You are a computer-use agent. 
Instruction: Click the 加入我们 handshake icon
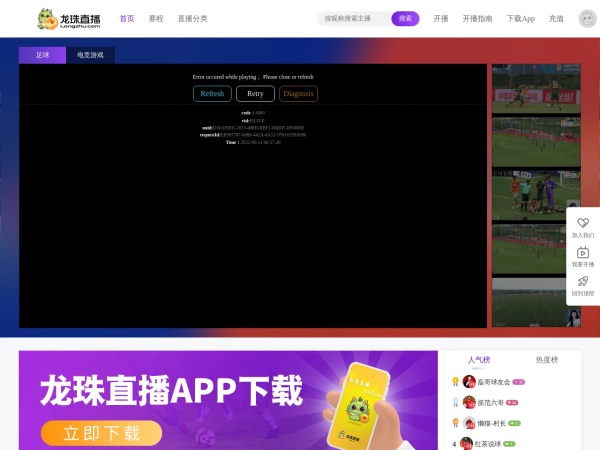pos(582,223)
